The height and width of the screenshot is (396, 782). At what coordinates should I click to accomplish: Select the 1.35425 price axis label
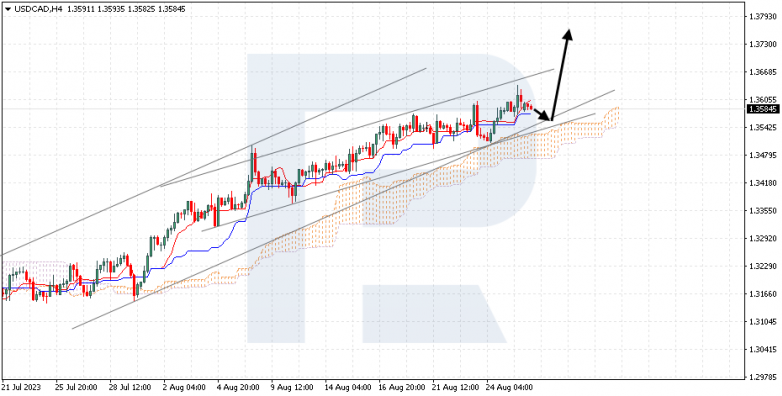pos(764,128)
